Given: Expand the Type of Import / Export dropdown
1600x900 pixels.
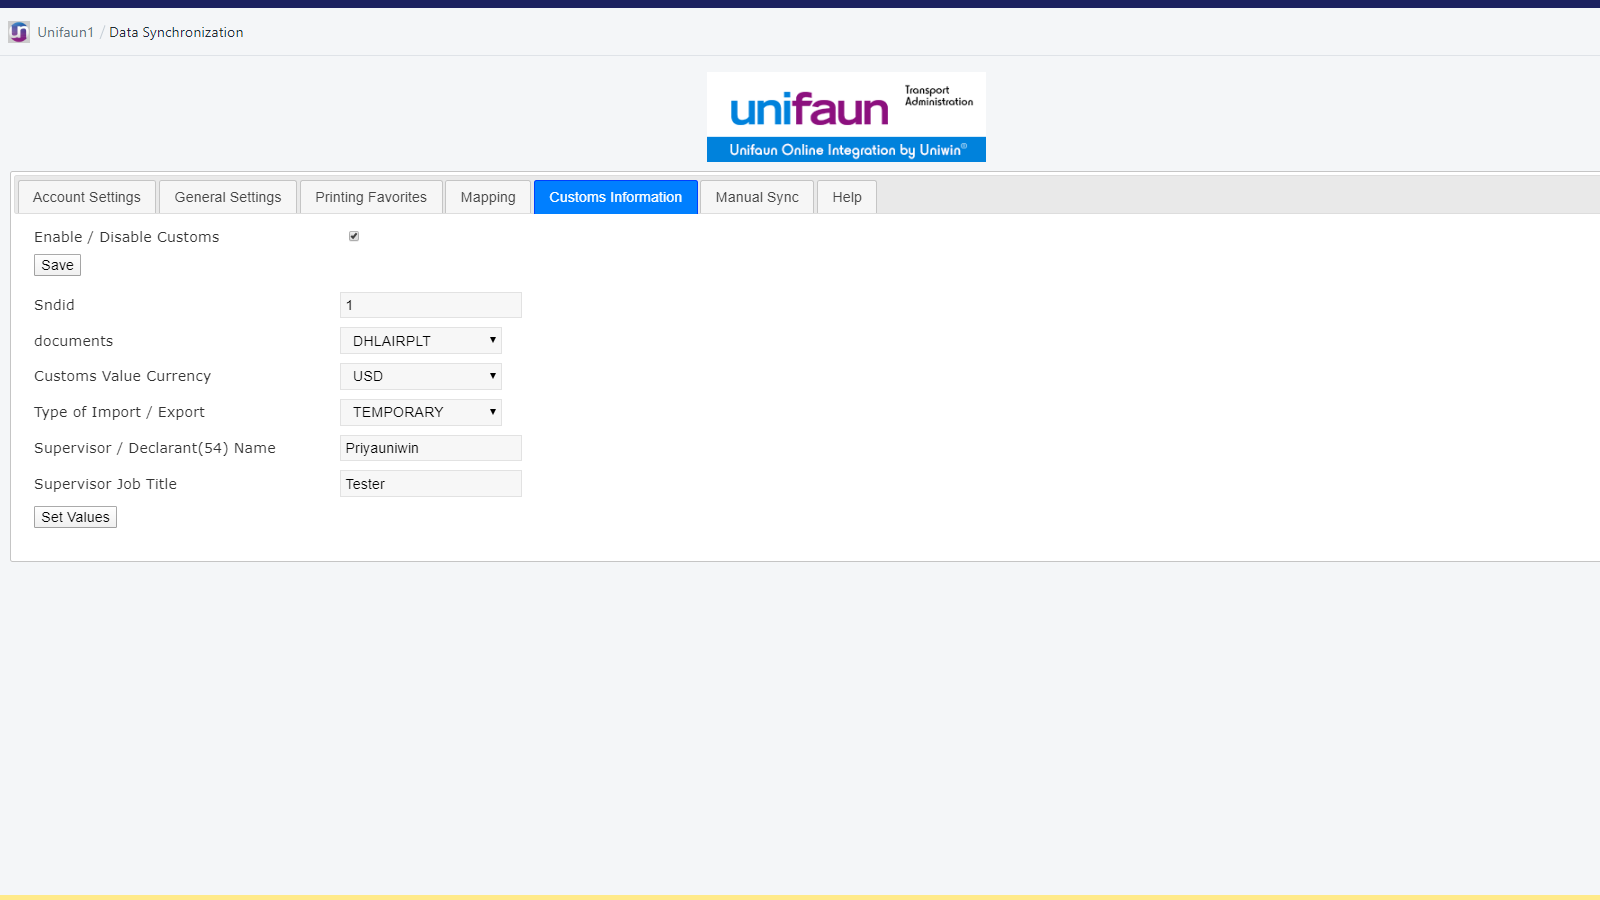Looking at the screenshot, I should tap(421, 412).
